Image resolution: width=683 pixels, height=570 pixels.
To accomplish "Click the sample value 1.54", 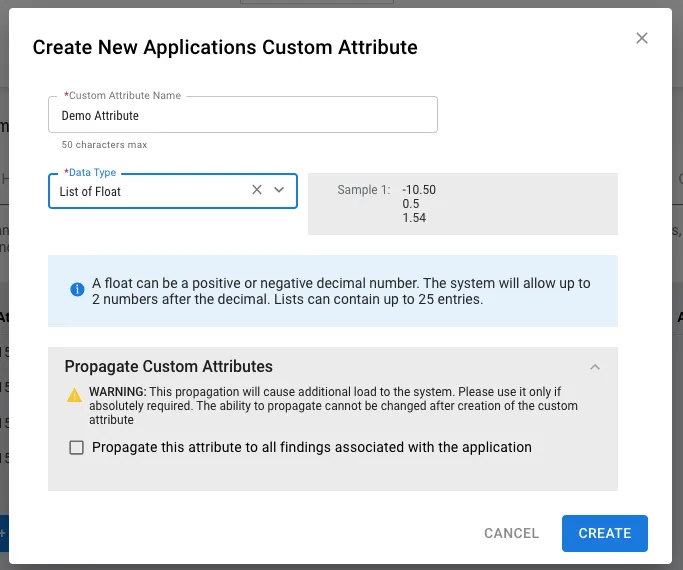I will tap(414, 218).
